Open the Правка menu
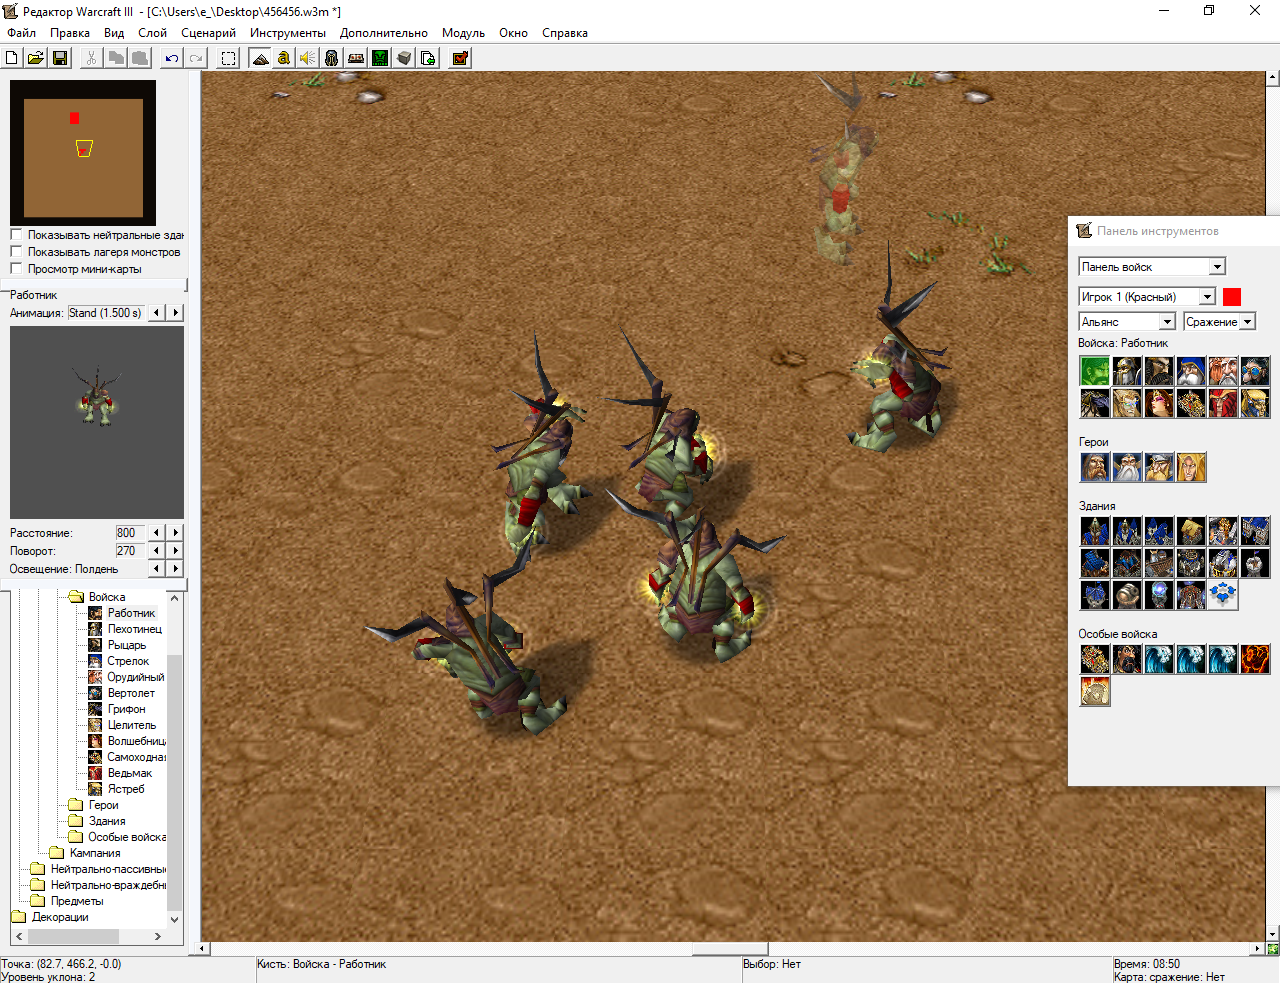The width and height of the screenshot is (1280, 984). [x=70, y=33]
